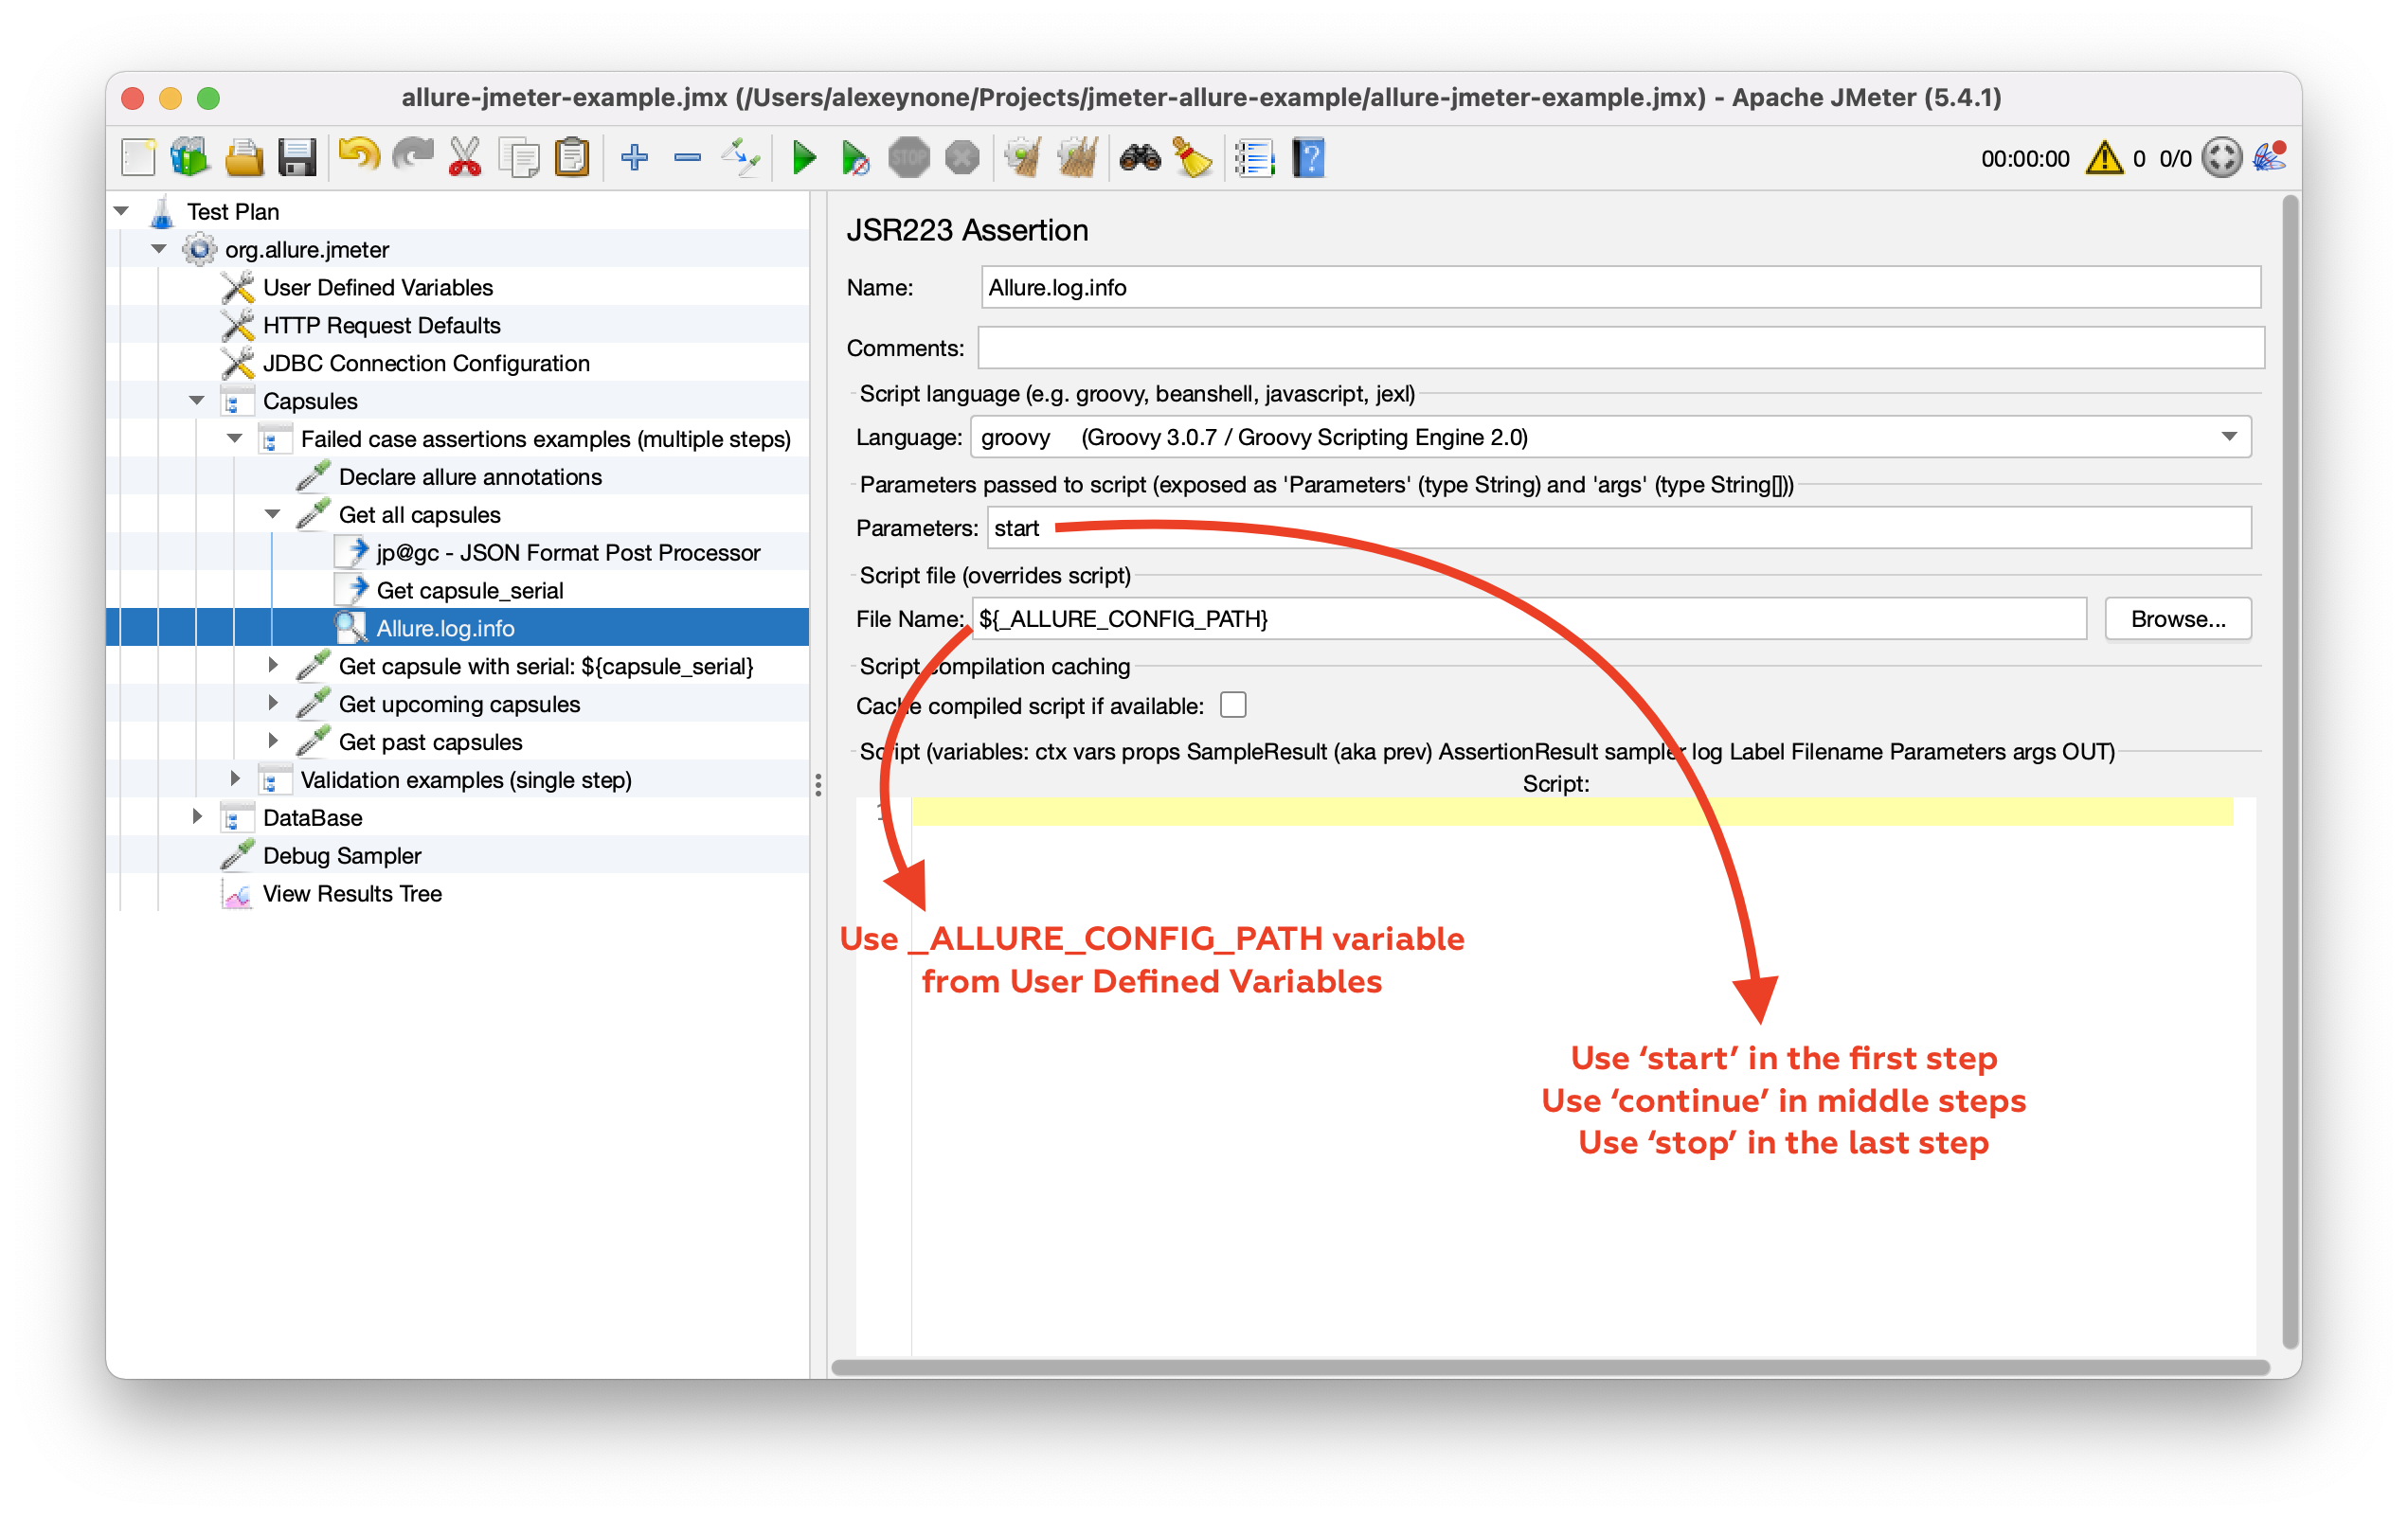
Task: Click the split pane divider handle dots
Action: (818, 785)
